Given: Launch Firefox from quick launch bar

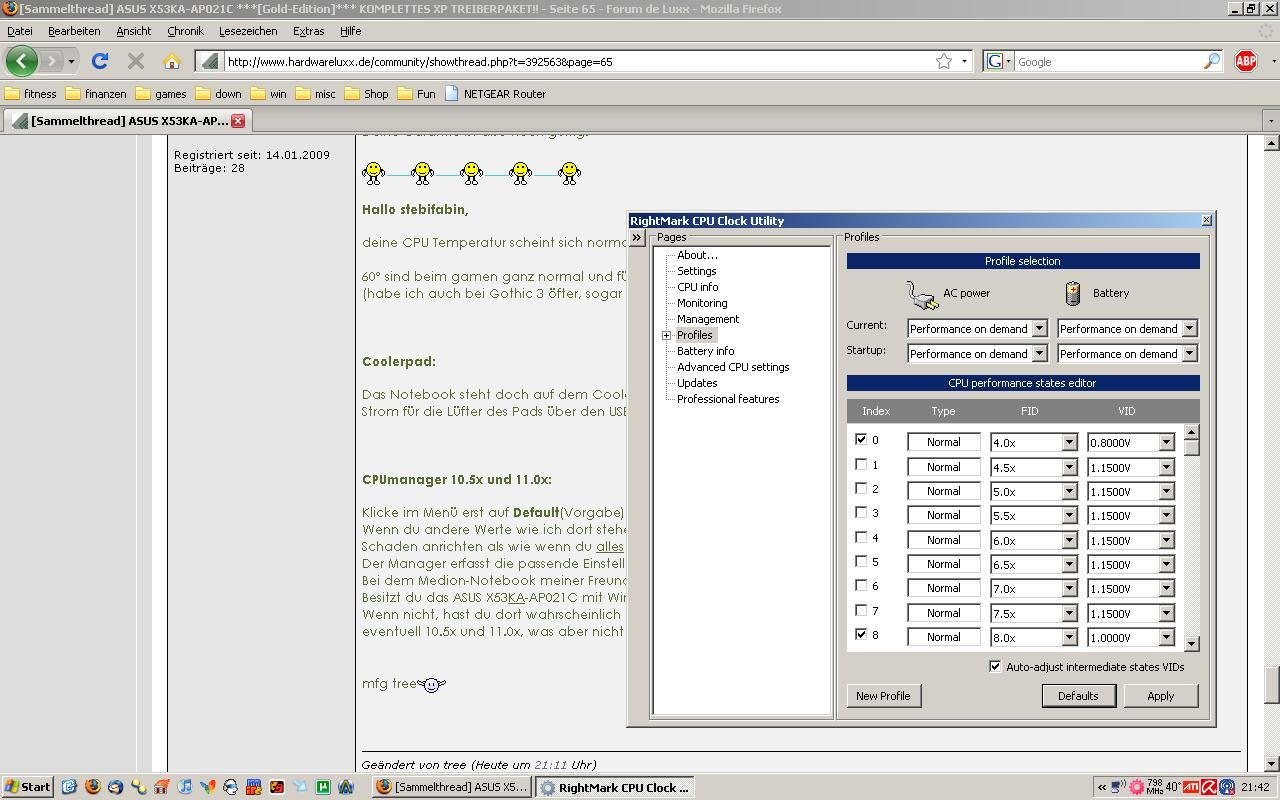Looking at the screenshot, I should pyautogui.click(x=93, y=787).
